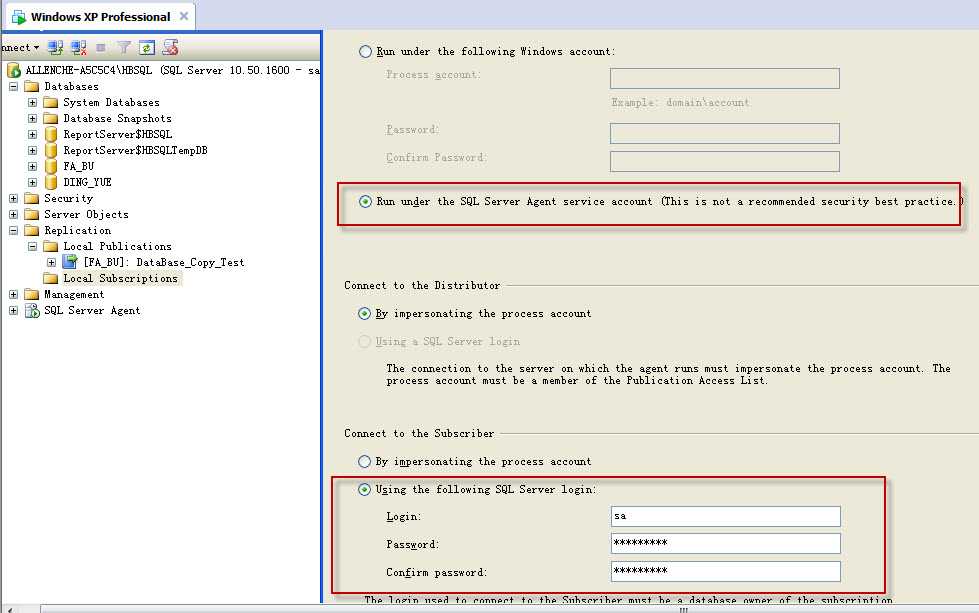Viewport: 979px width, 613px height.
Task: Click the Disconnect server icon
Action: [x=79, y=47]
